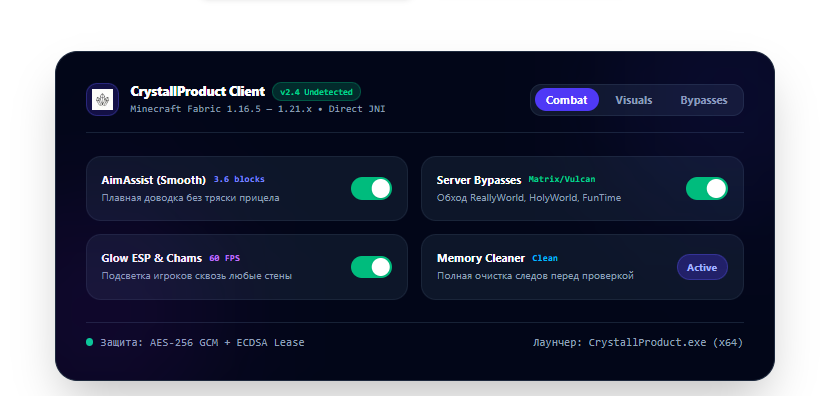Image resolution: width=838 pixels, height=396 pixels.
Task: Click the Glow ESP & Chams heading
Action: point(152,258)
